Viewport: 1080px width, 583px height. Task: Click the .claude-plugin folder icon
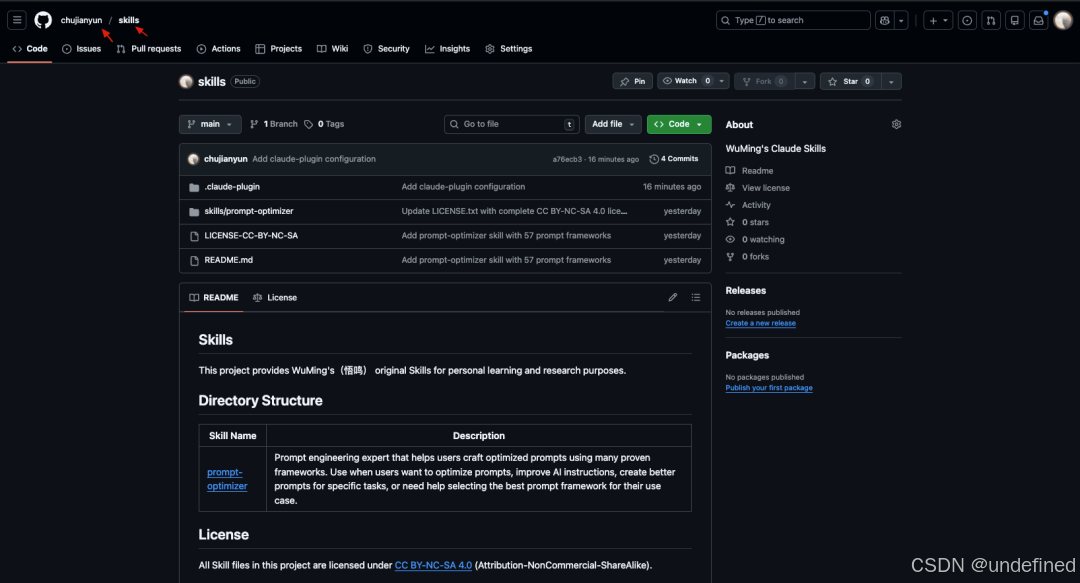[194, 187]
